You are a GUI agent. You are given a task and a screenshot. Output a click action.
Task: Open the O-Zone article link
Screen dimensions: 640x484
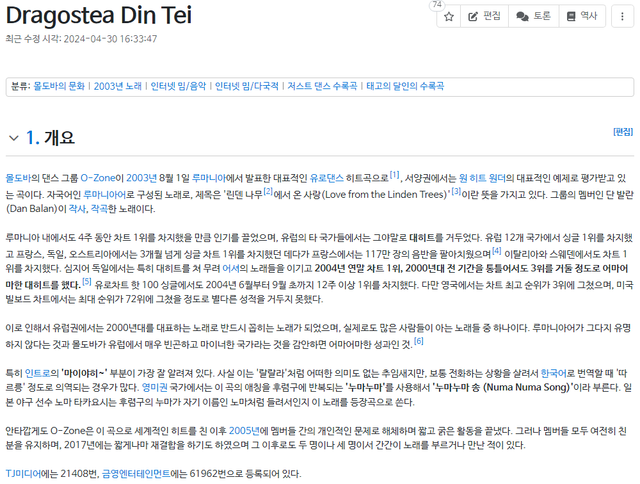pos(98,178)
